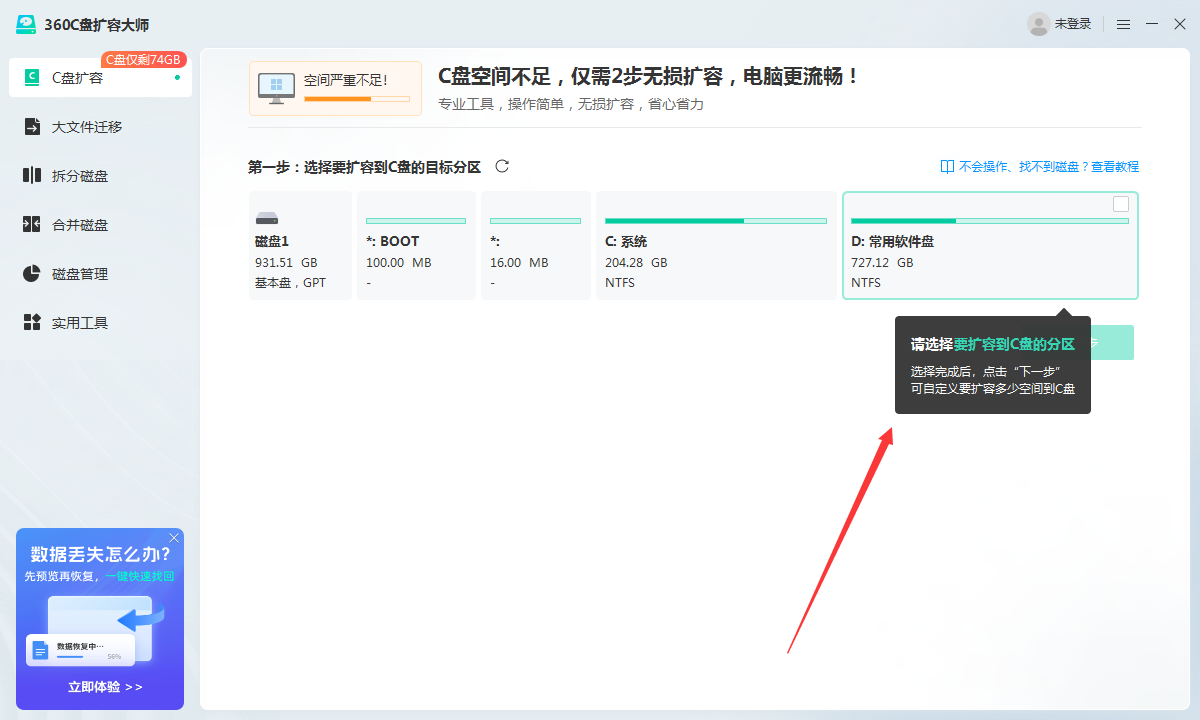
Task: Select the 磁盘1 disk card
Action: (300, 245)
